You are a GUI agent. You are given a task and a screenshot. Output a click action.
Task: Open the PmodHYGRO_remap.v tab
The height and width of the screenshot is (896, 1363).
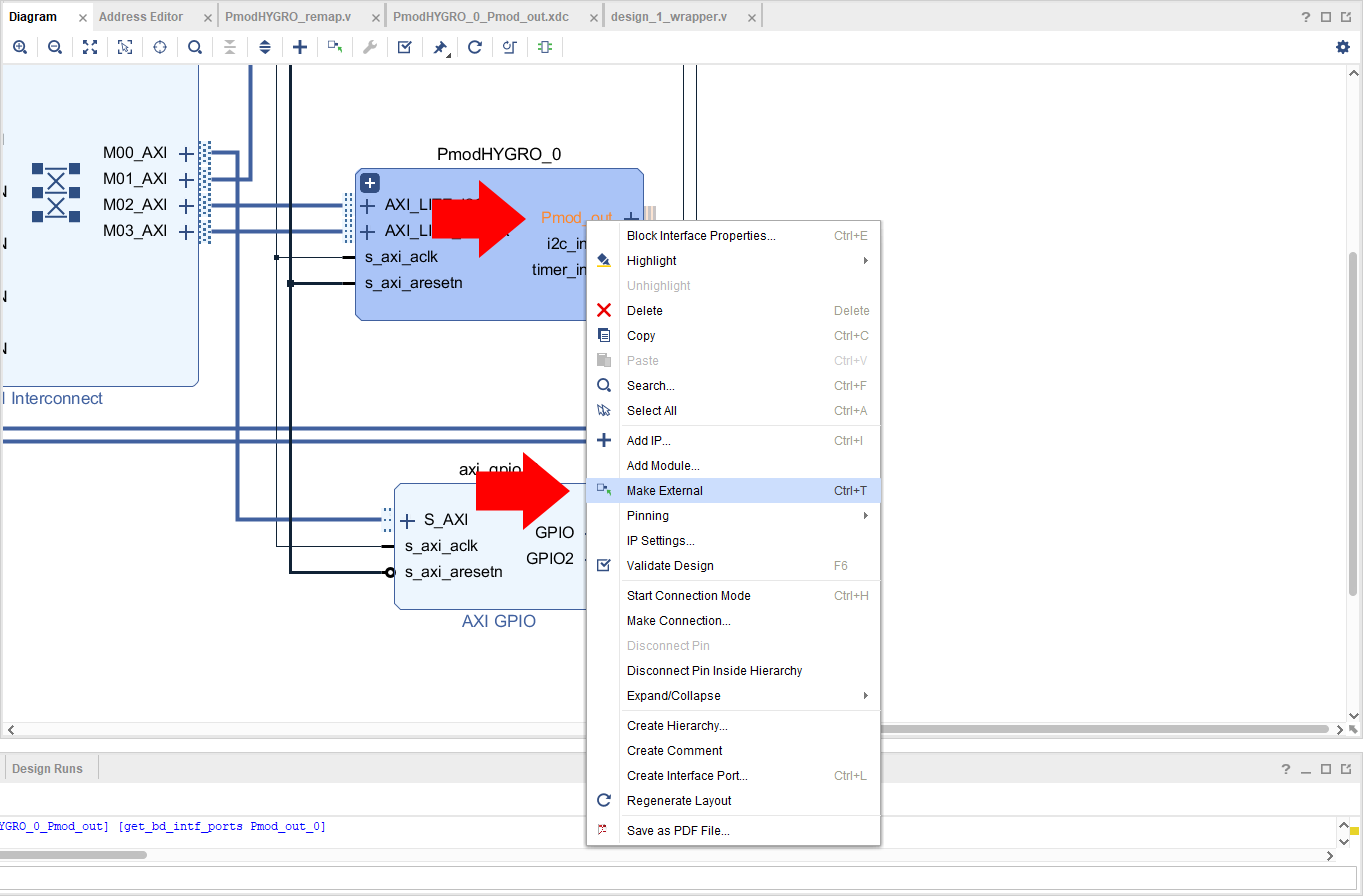pos(288,17)
